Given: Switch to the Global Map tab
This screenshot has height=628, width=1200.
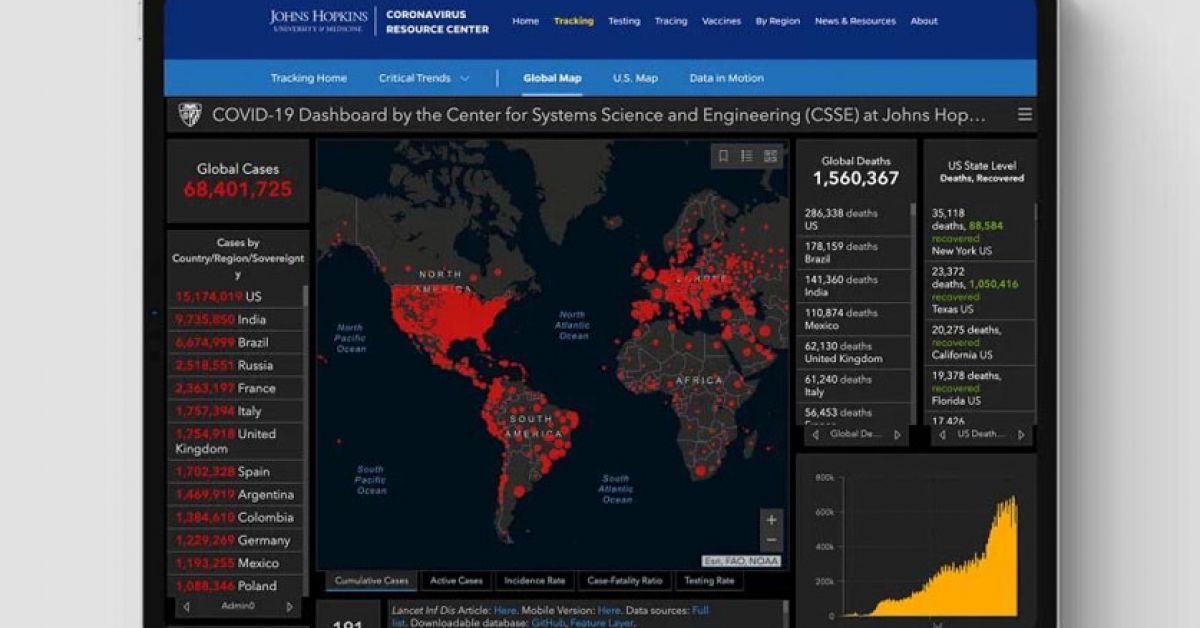Looking at the screenshot, I should pyautogui.click(x=552, y=78).
